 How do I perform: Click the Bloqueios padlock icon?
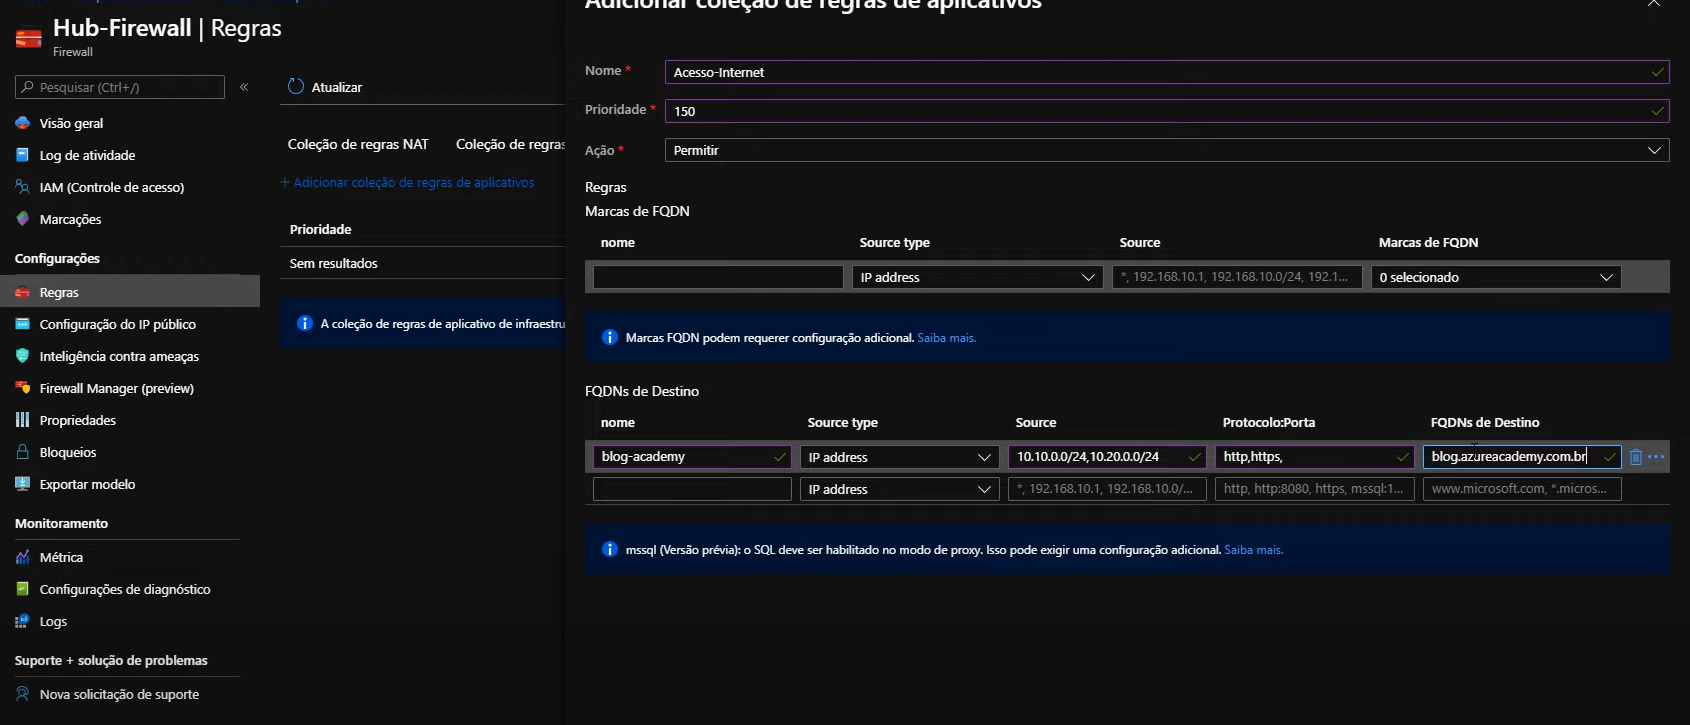click(x=22, y=452)
